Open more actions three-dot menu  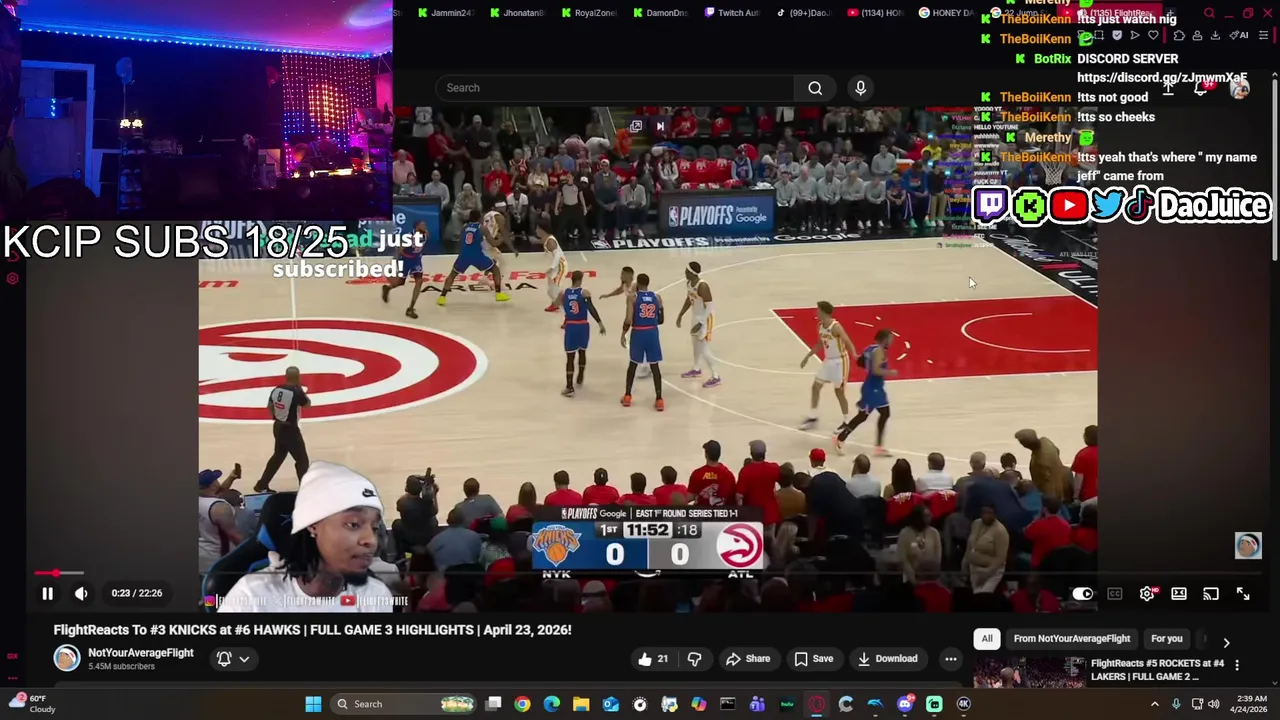point(951,659)
